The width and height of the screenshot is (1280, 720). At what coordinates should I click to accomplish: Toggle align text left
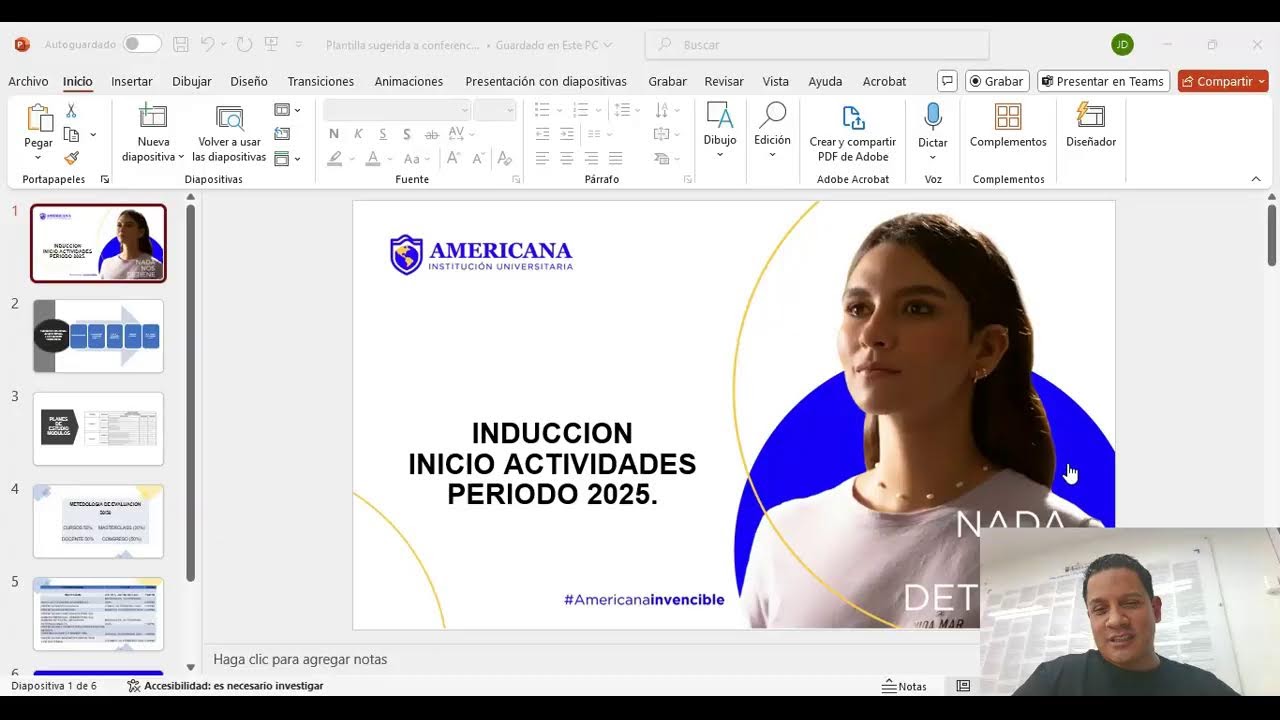(543, 158)
